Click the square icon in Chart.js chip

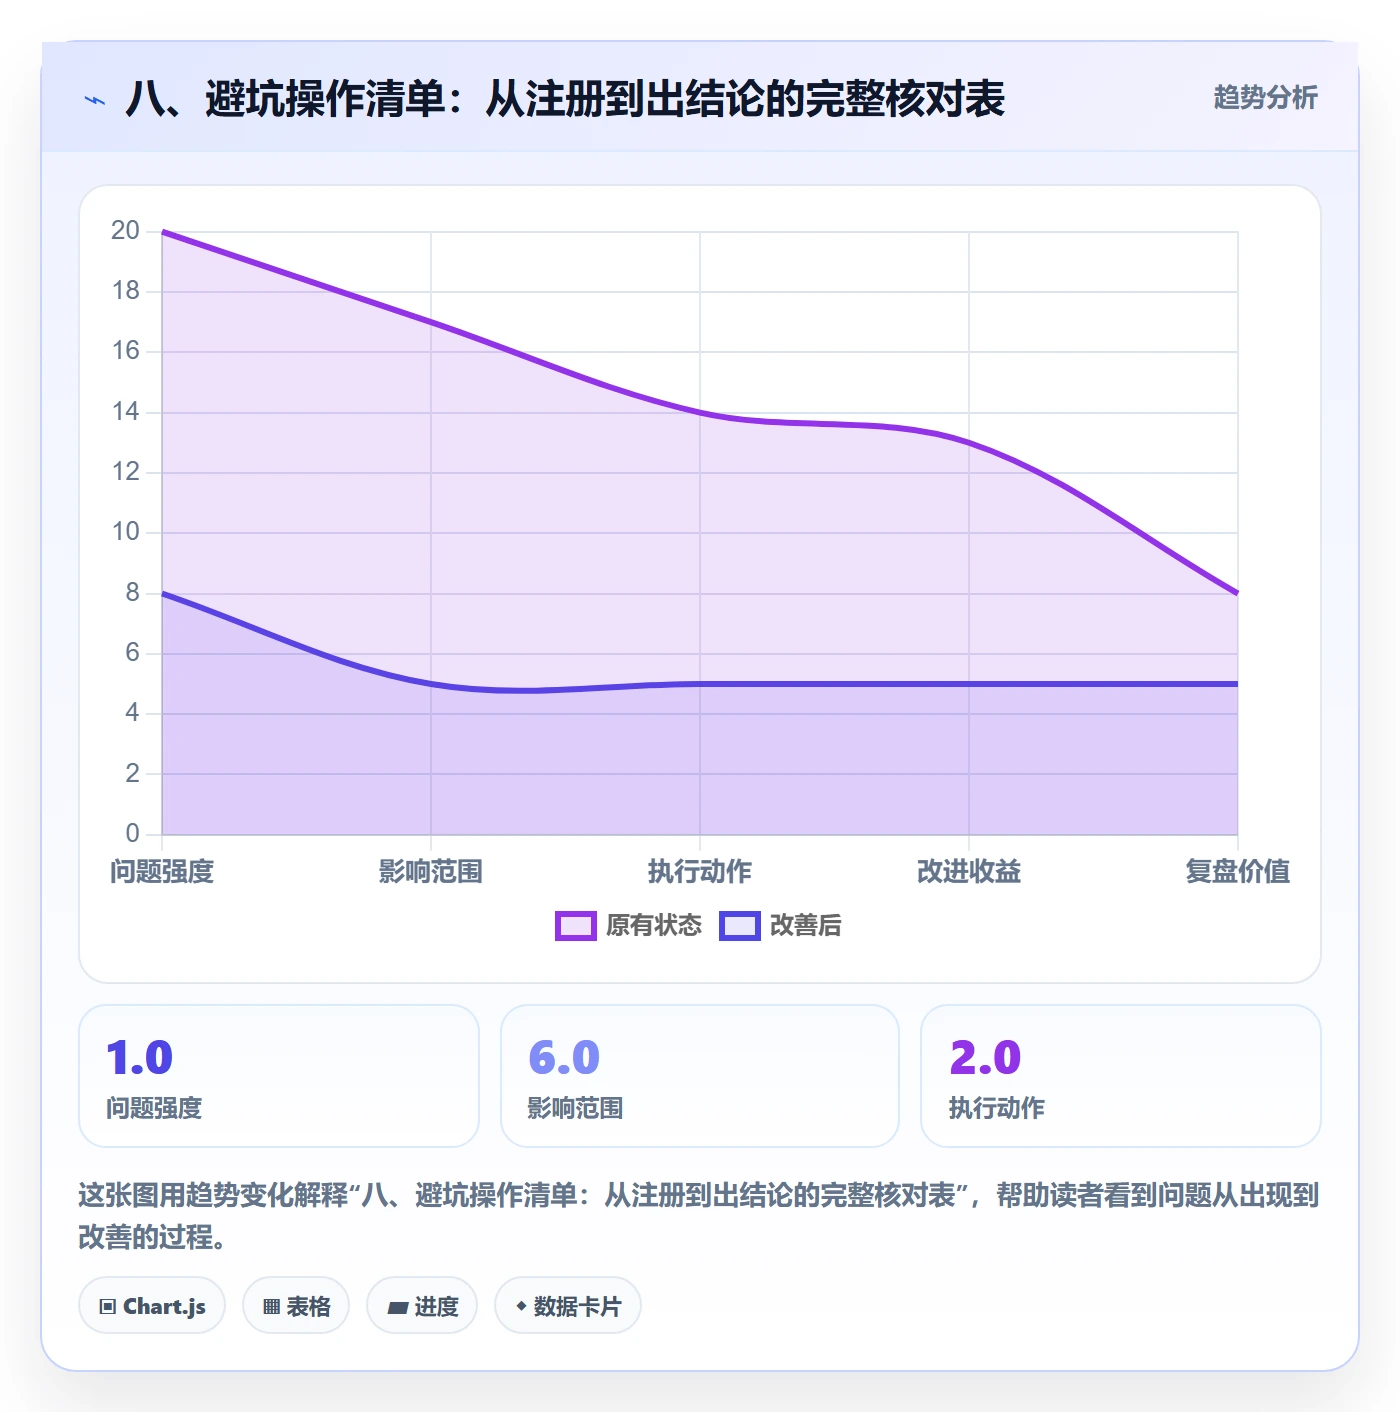tap(108, 1307)
